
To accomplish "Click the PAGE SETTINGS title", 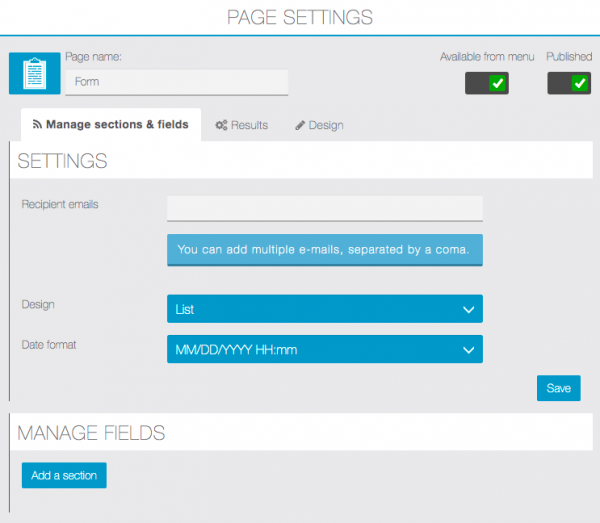I will tap(300, 17).
